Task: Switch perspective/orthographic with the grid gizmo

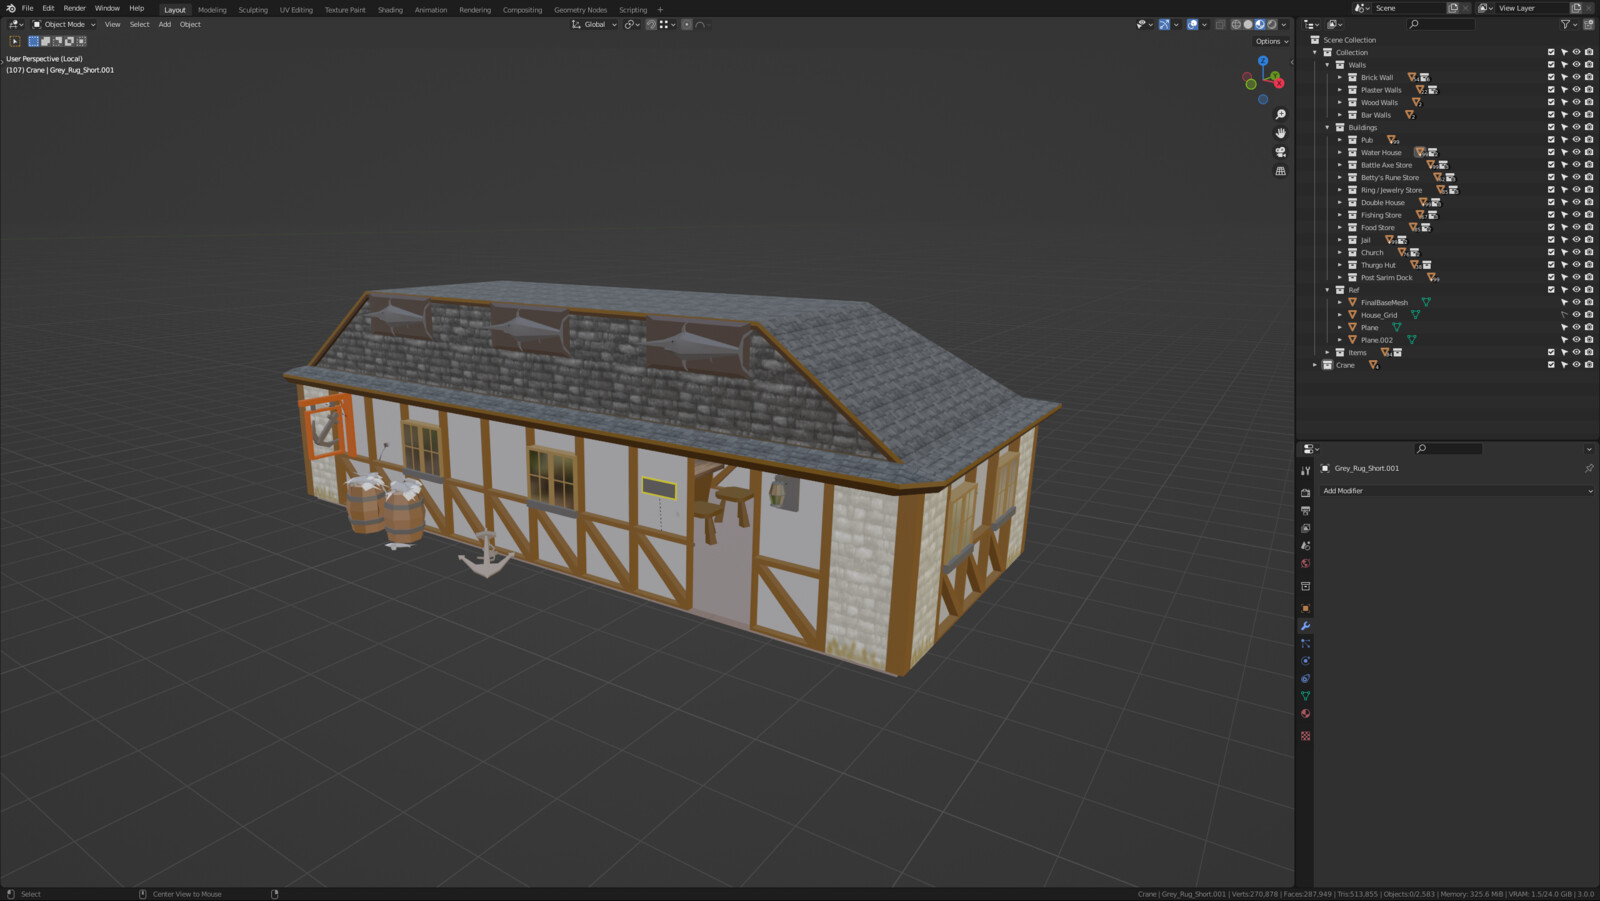Action: tap(1280, 171)
